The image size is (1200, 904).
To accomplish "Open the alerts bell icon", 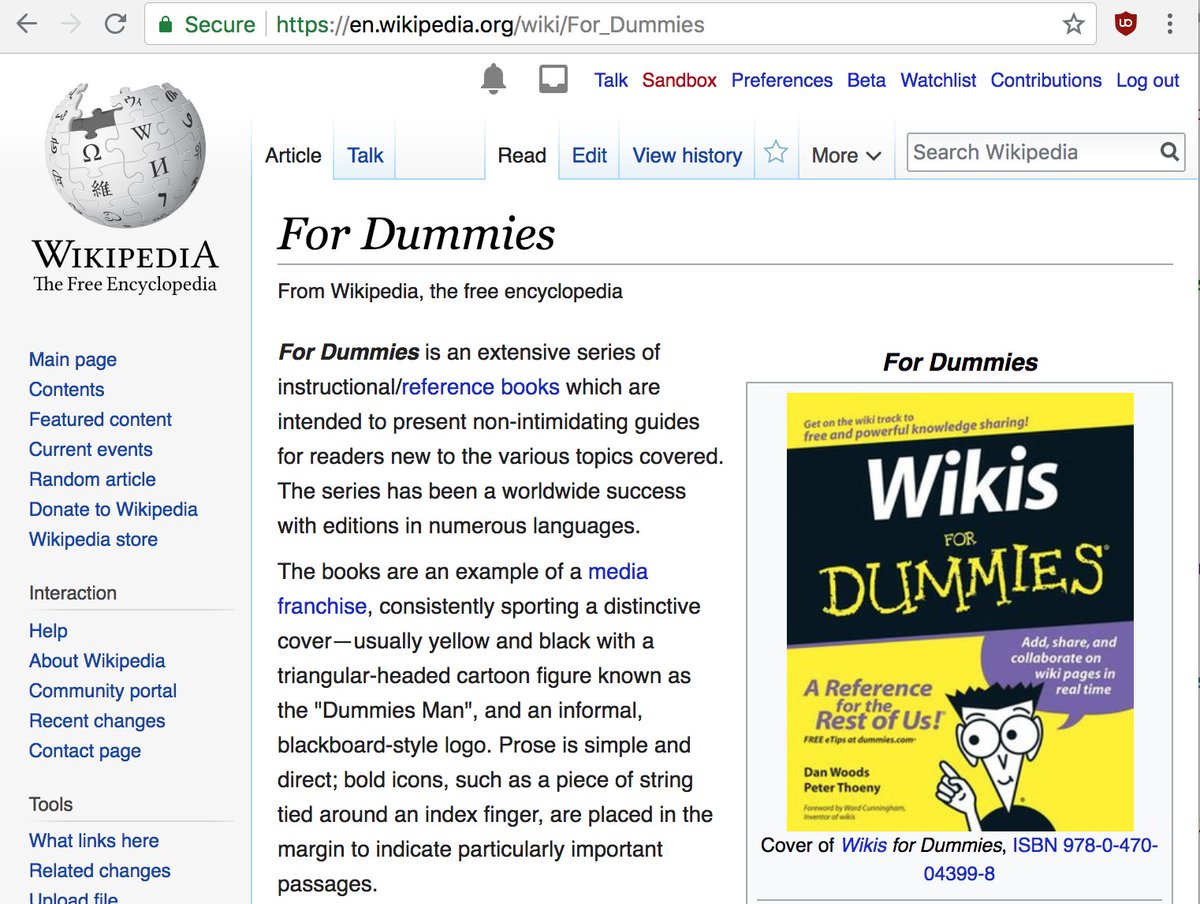I will pyautogui.click(x=493, y=79).
